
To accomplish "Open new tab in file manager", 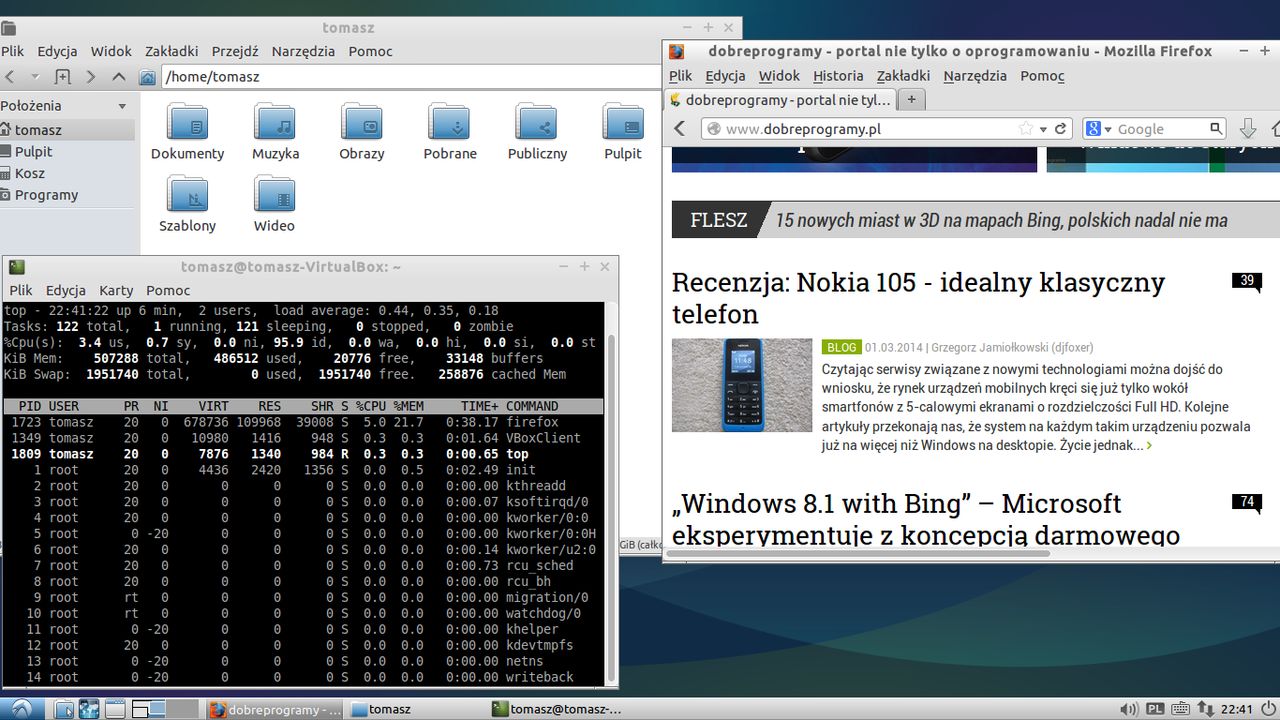I will coord(62,77).
